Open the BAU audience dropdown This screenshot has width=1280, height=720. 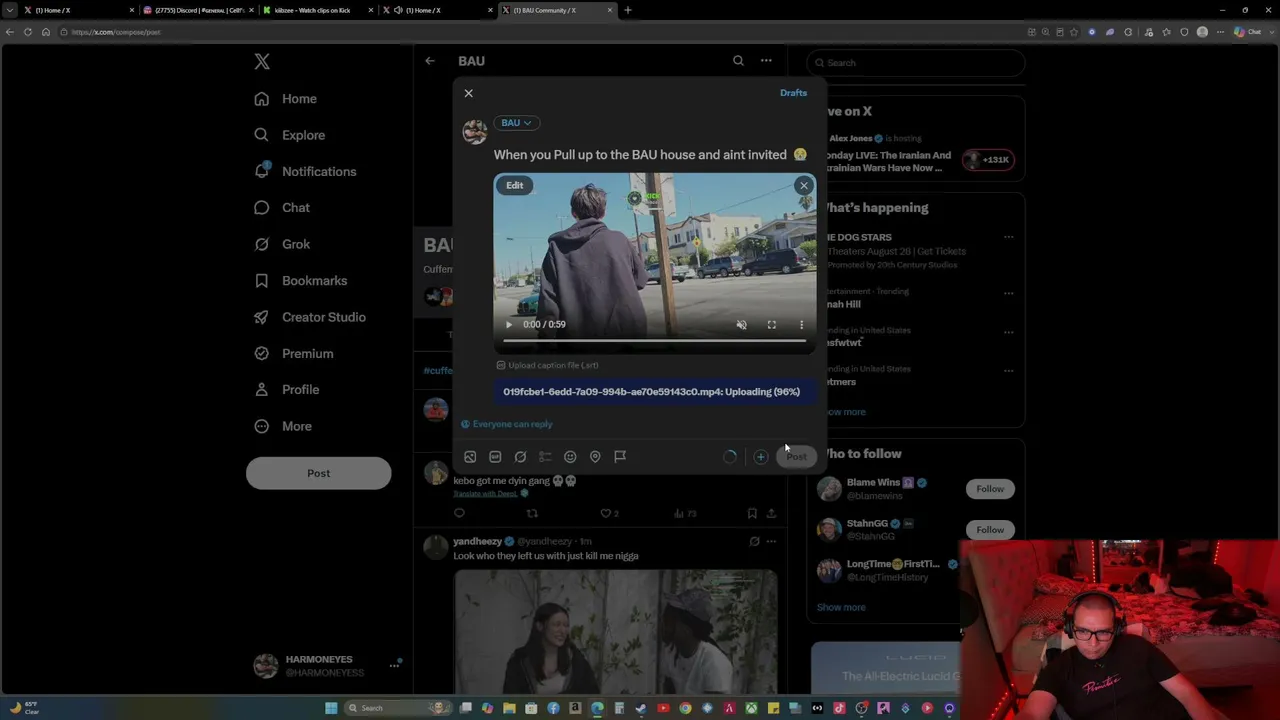tap(516, 123)
